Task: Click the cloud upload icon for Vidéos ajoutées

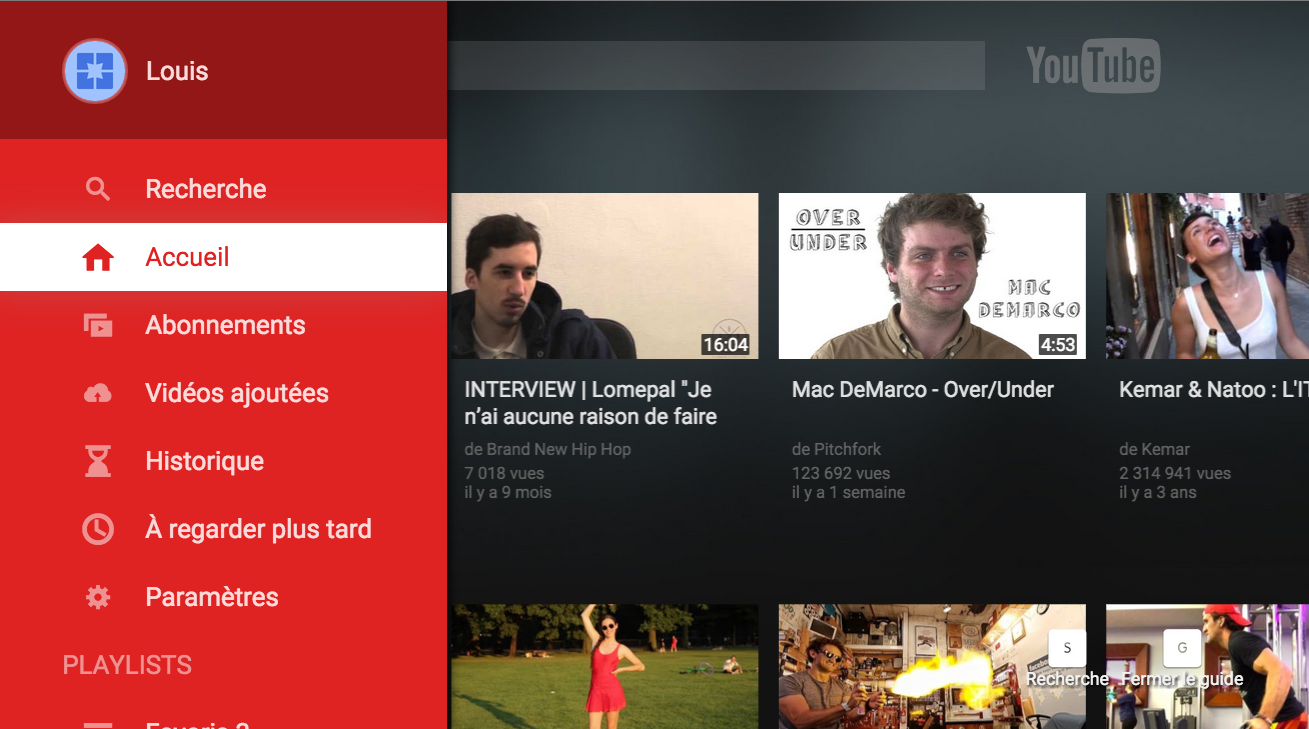Action: click(98, 394)
